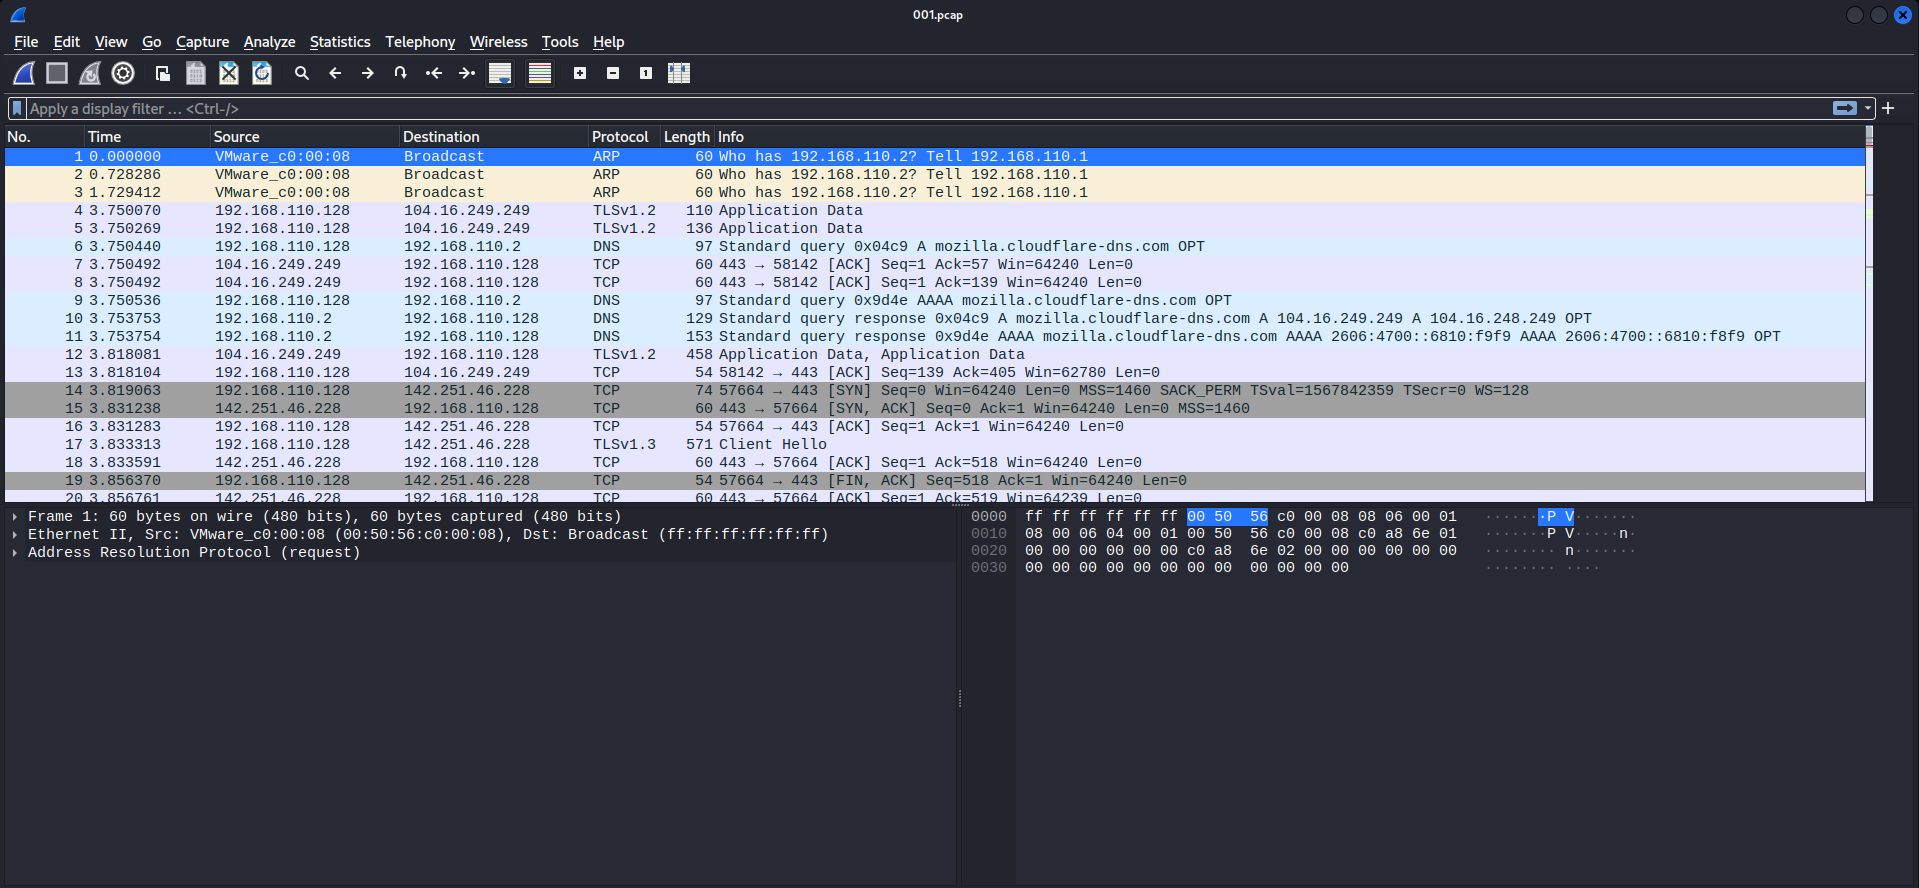1919x888 pixels.
Task: Open the display filter history dropdown
Action: (1868, 108)
